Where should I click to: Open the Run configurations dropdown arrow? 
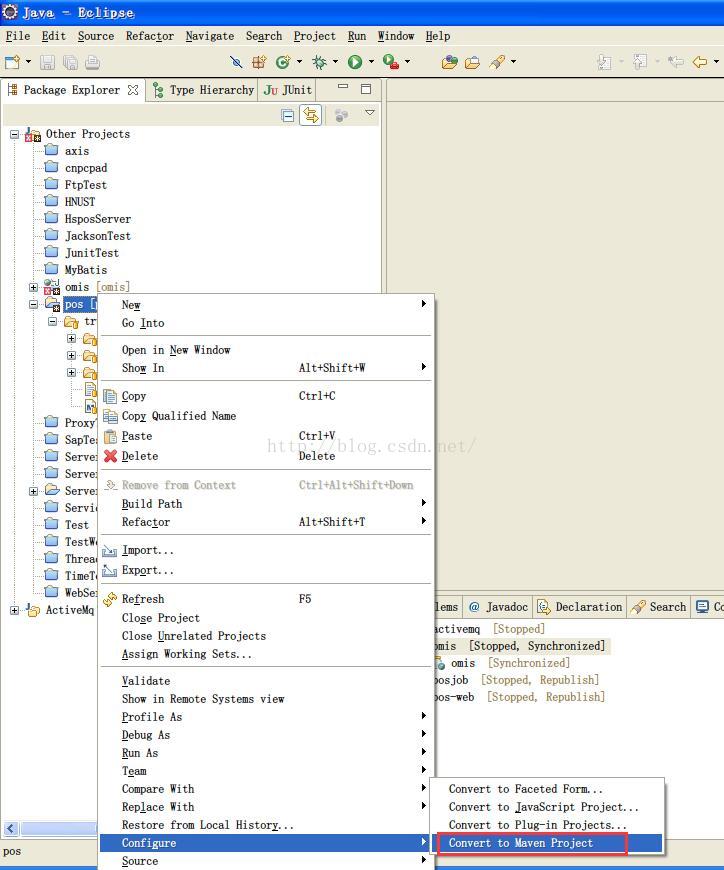pyautogui.click(x=371, y=62)
